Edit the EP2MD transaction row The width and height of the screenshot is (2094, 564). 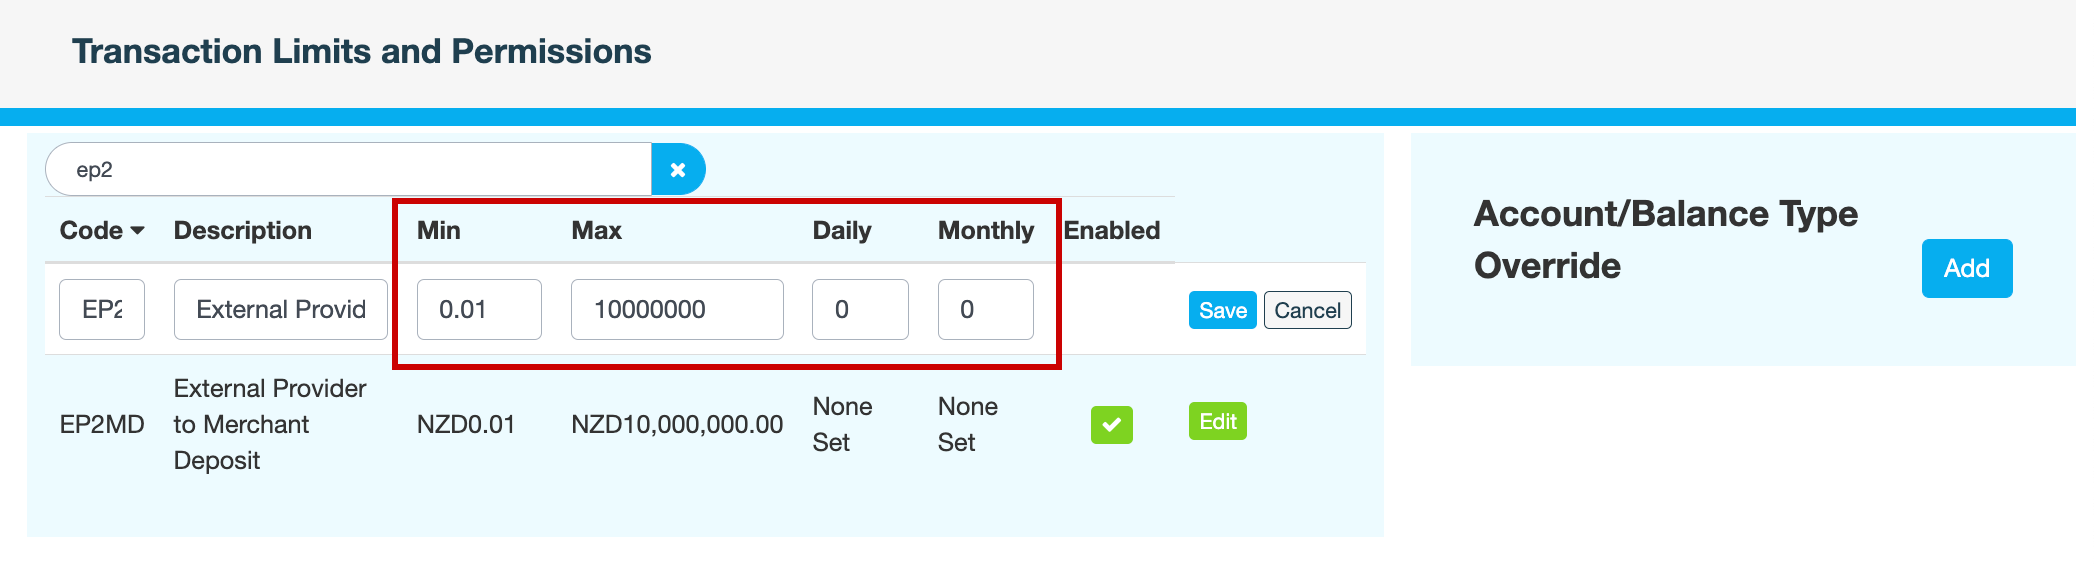[1217, 422]
